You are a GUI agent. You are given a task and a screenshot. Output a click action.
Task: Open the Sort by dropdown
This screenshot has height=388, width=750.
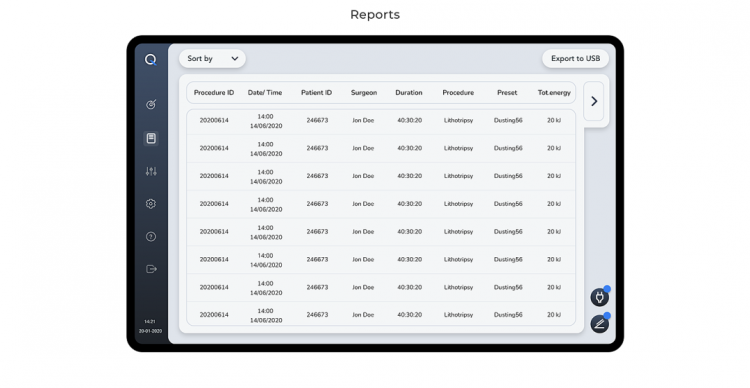coord(212,58)
